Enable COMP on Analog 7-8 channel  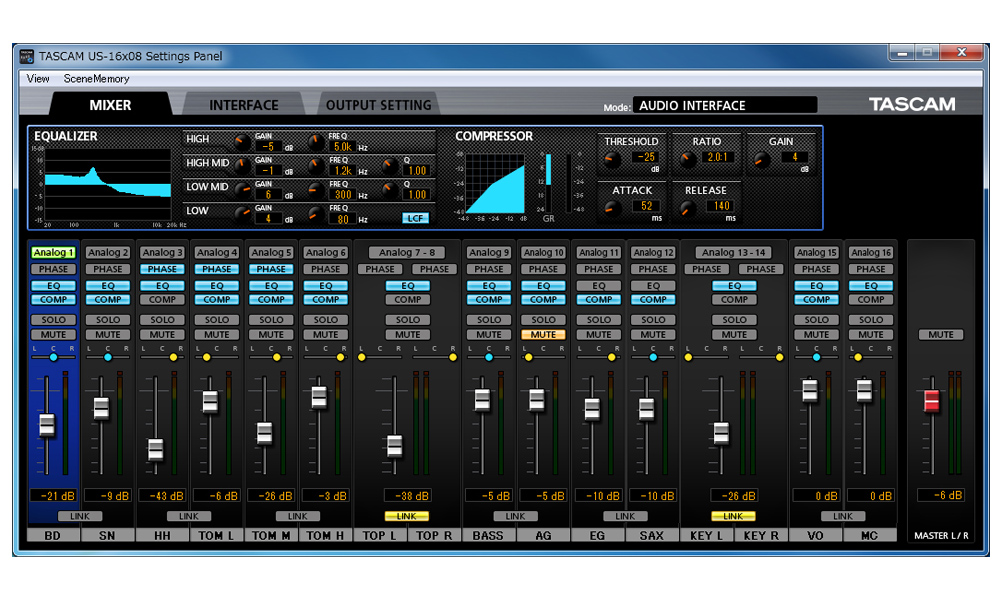coord(408,300)
